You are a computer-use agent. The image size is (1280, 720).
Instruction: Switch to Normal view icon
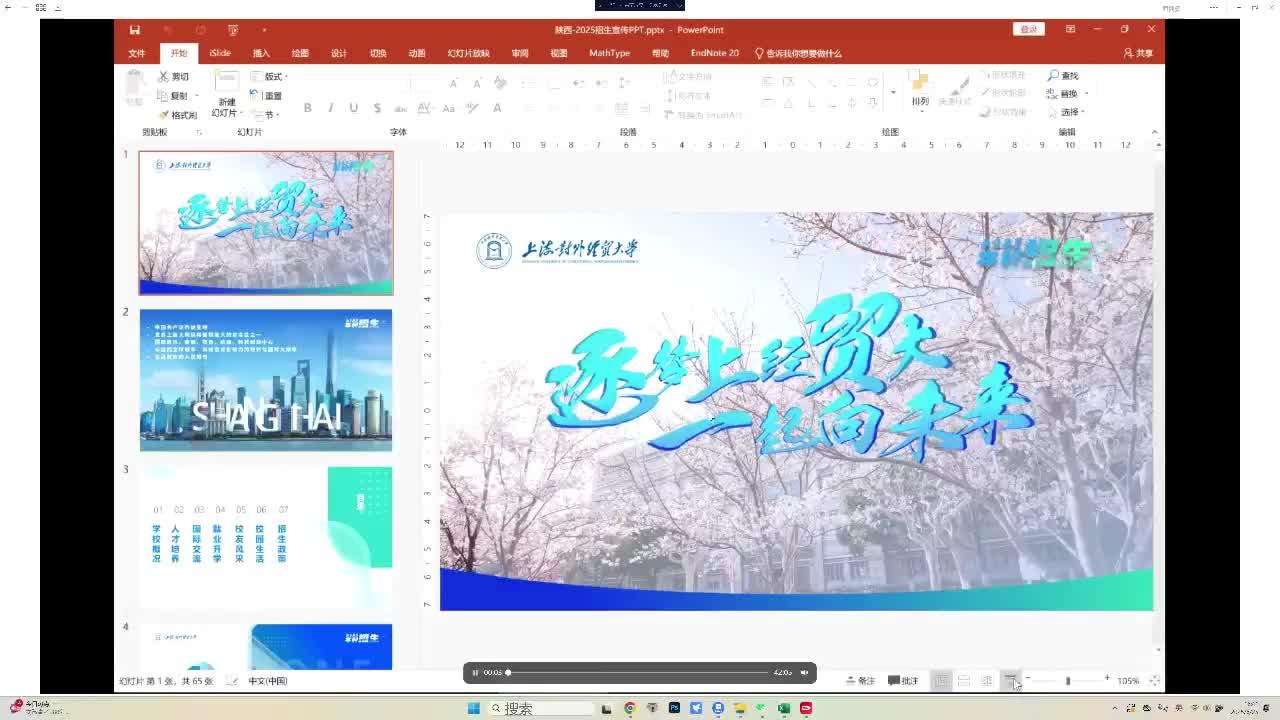click(x=941, y=681)
